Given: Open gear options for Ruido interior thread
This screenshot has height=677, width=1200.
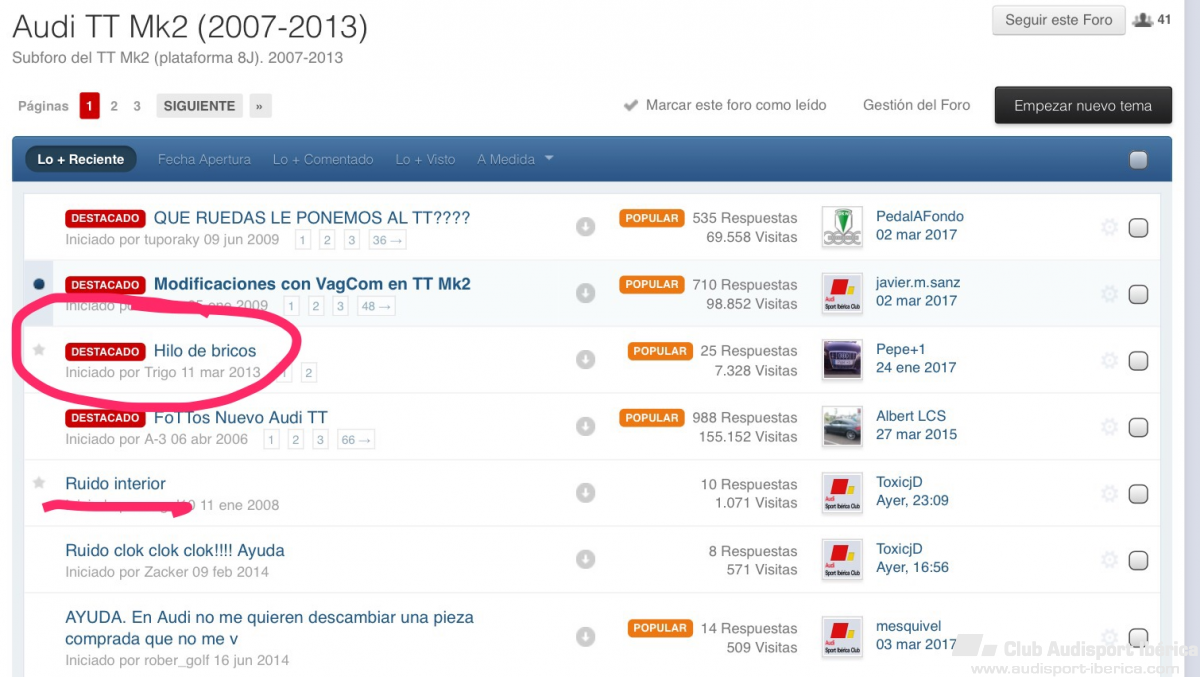Looking at the screenshot, I should click(1109, 493).
